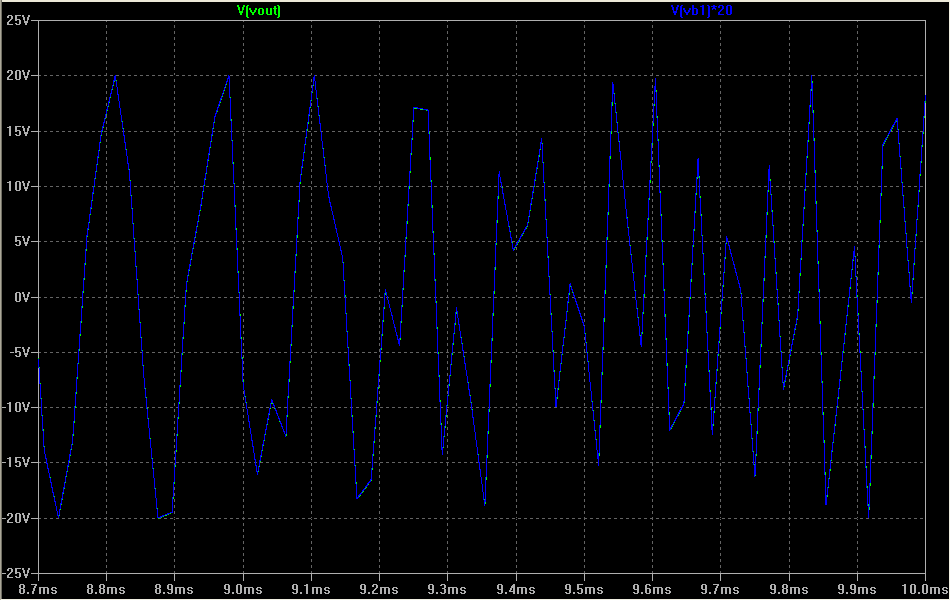
Task: Click the 10V y-axis label
Action: 18,186
